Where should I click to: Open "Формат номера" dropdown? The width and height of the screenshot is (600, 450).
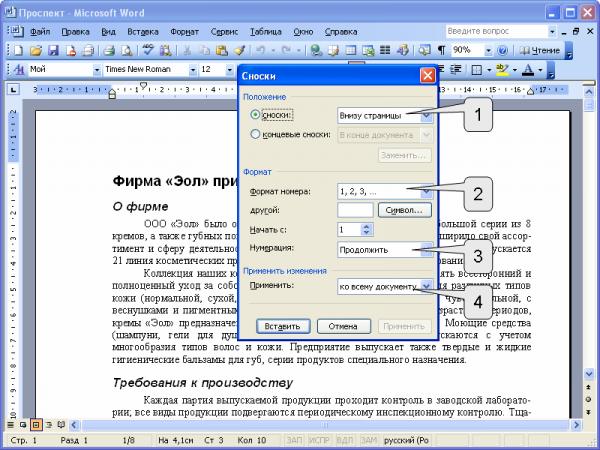pyautogui.click(x=427, y=192)
